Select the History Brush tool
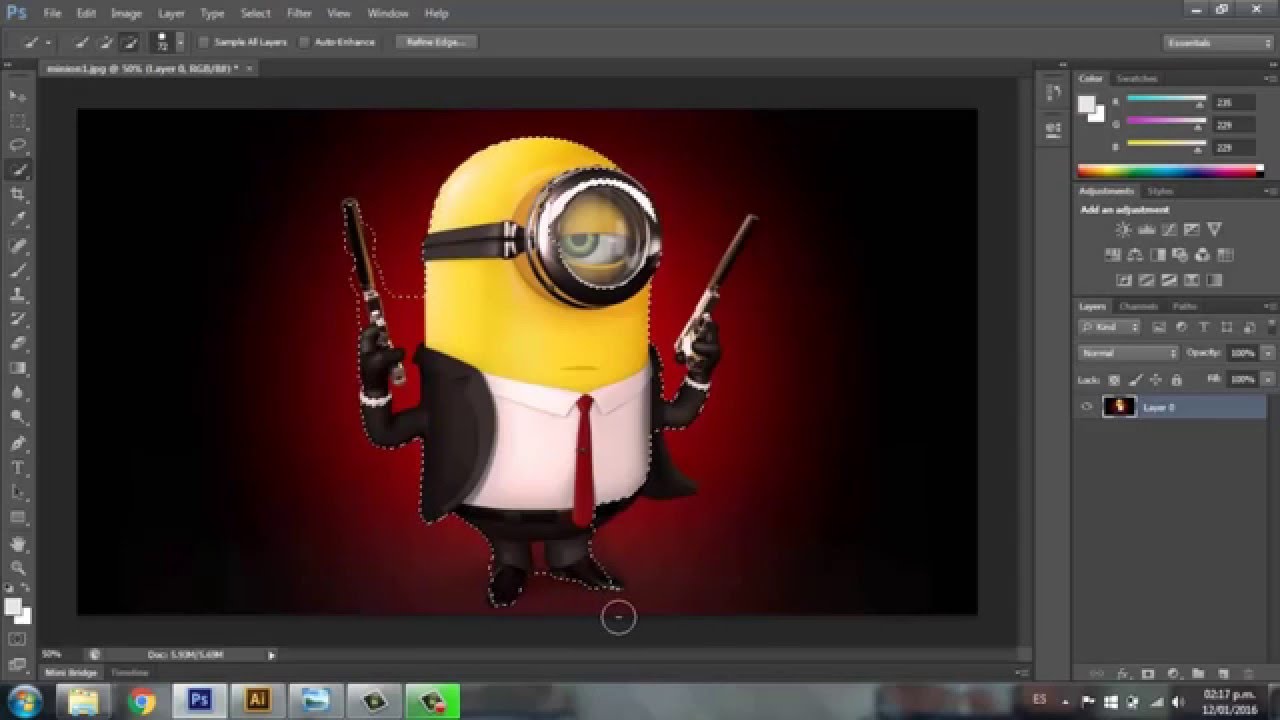This screenshot has height=720, width=1280. pyautogui.click(x=18, y=319)
